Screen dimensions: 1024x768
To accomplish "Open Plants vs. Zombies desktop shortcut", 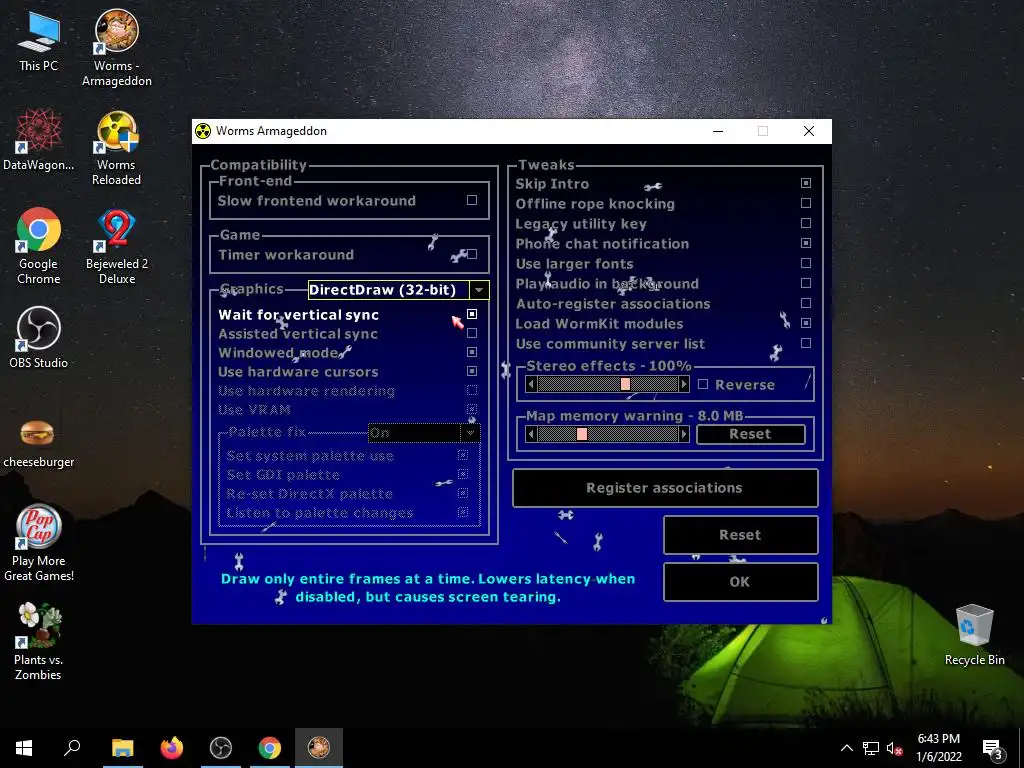I will pos(39,641).
